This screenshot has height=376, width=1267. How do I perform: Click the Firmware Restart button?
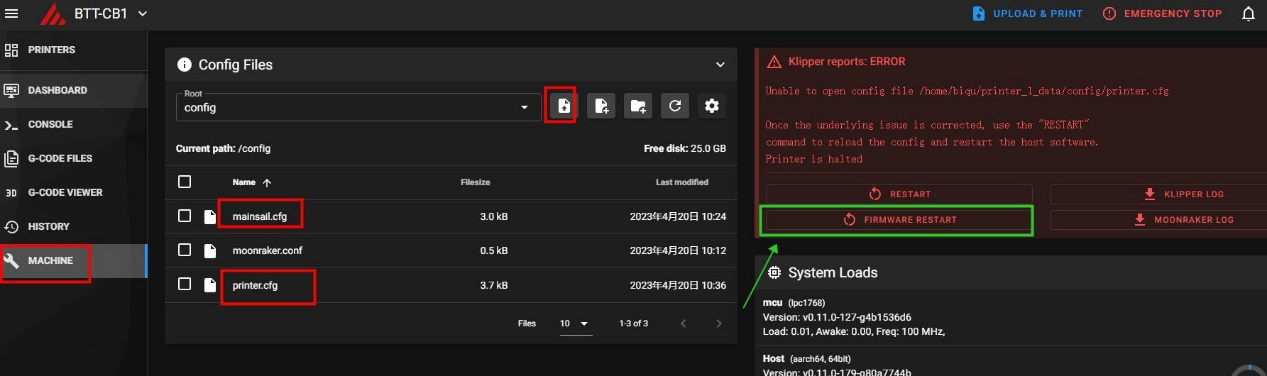[897, 220]
